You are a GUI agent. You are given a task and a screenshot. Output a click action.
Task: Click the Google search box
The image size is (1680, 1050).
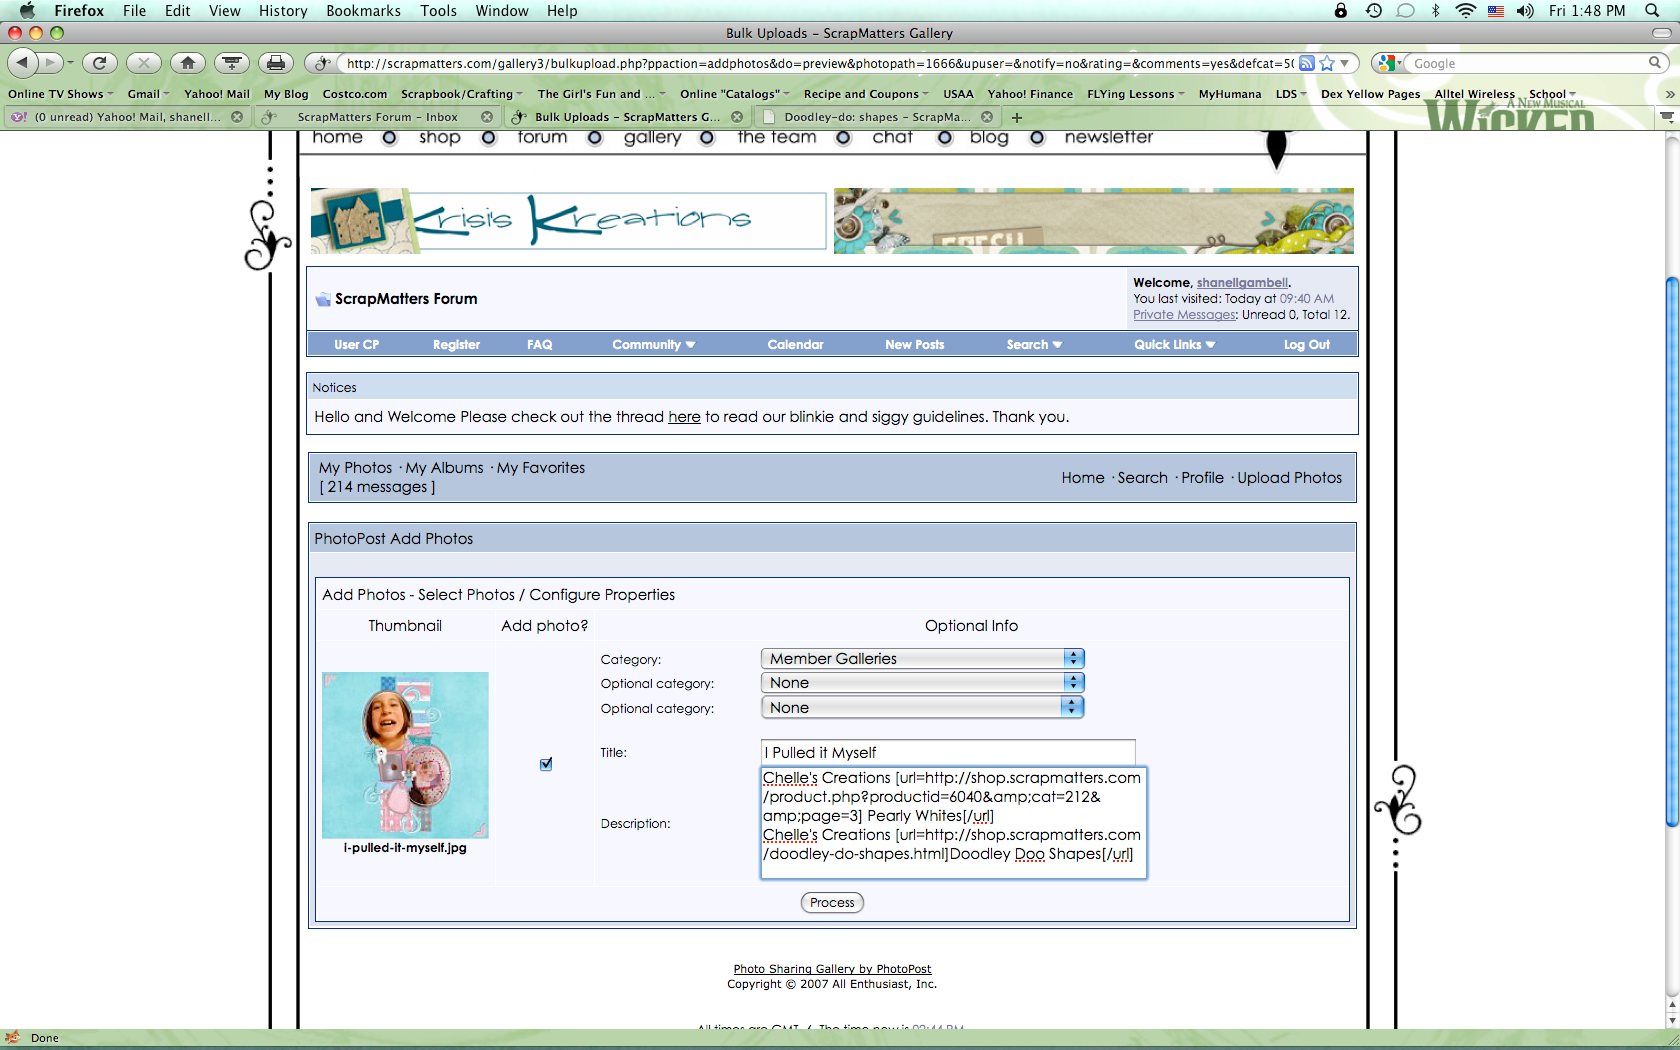tap(1526, 63)
